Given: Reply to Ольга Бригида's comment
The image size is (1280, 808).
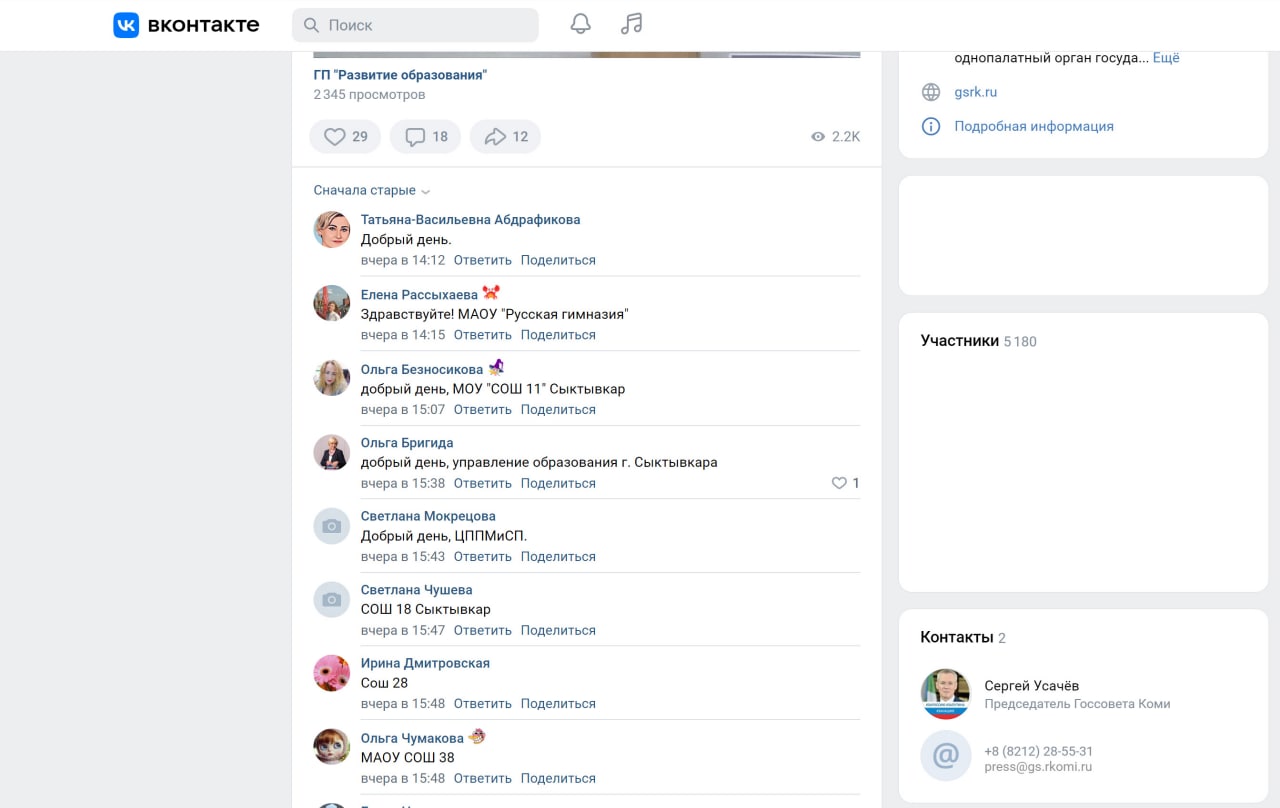Looking at the screenshot, I should tap(483, 483).
